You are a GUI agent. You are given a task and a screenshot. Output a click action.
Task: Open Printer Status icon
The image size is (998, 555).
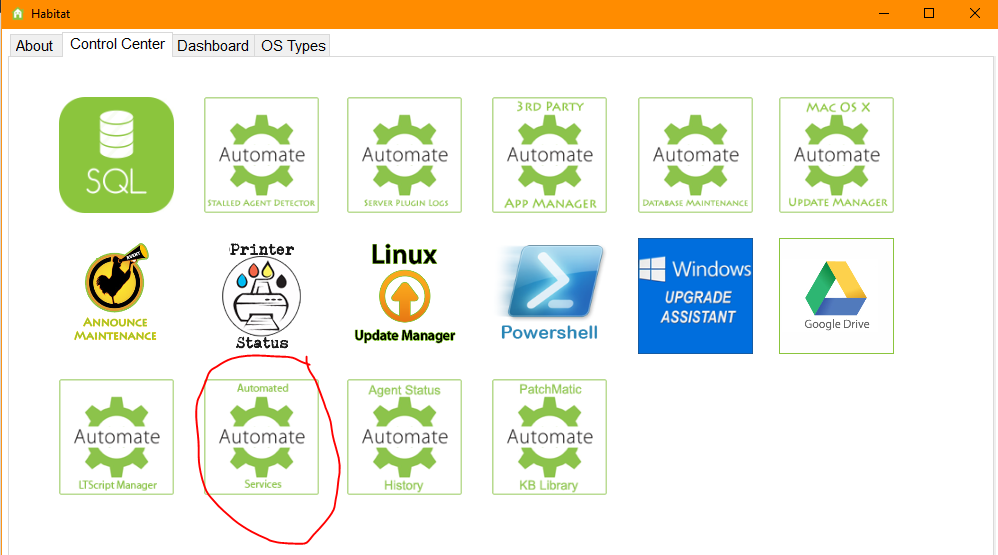[262, 296]
